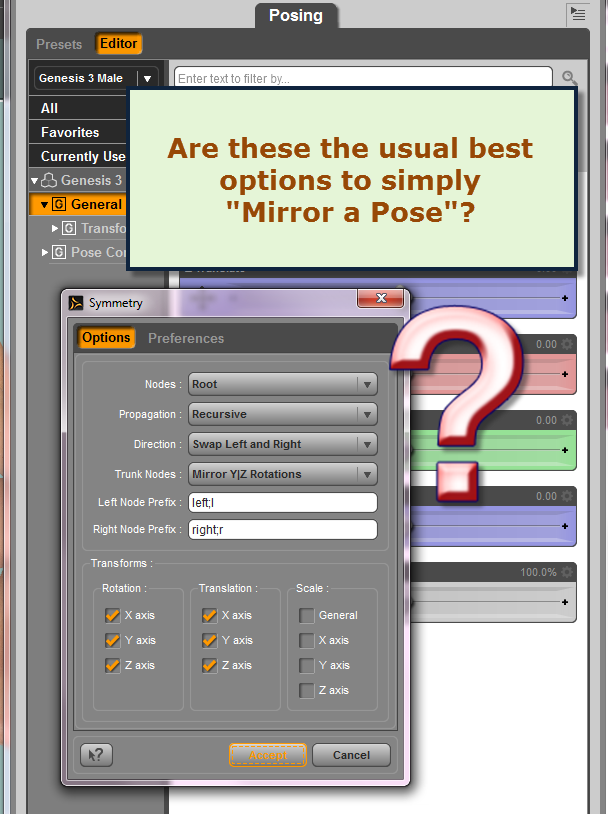The height and width of the screenshot is (814, 608).
Task: Click the gray 100.0% scale slider
Action: pos(492,602)
